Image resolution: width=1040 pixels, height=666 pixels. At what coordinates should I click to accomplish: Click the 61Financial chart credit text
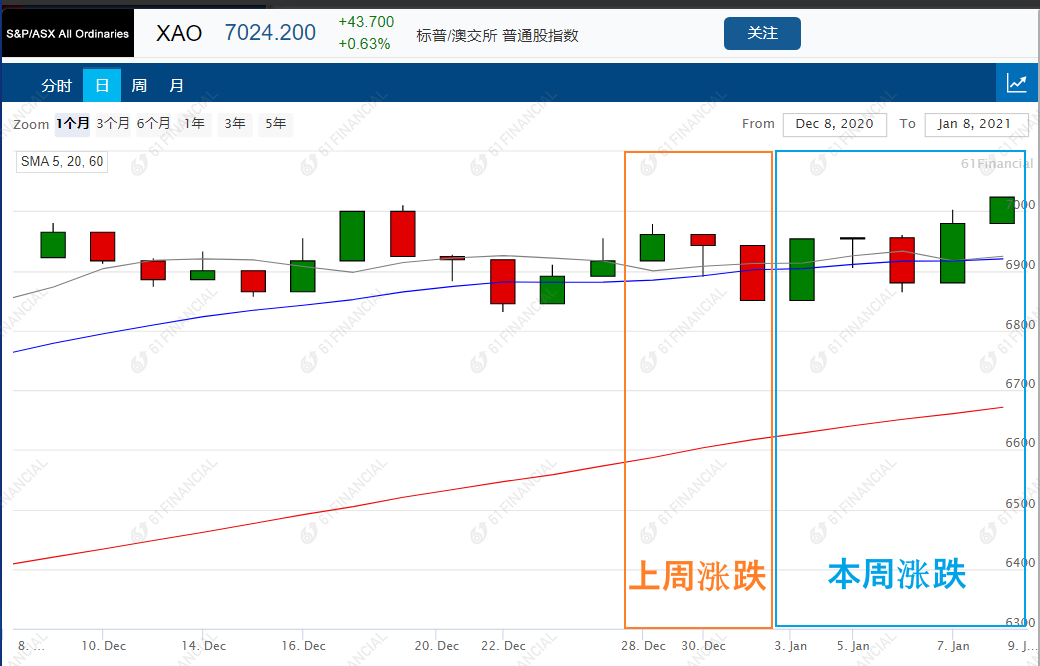pos(997,163)
